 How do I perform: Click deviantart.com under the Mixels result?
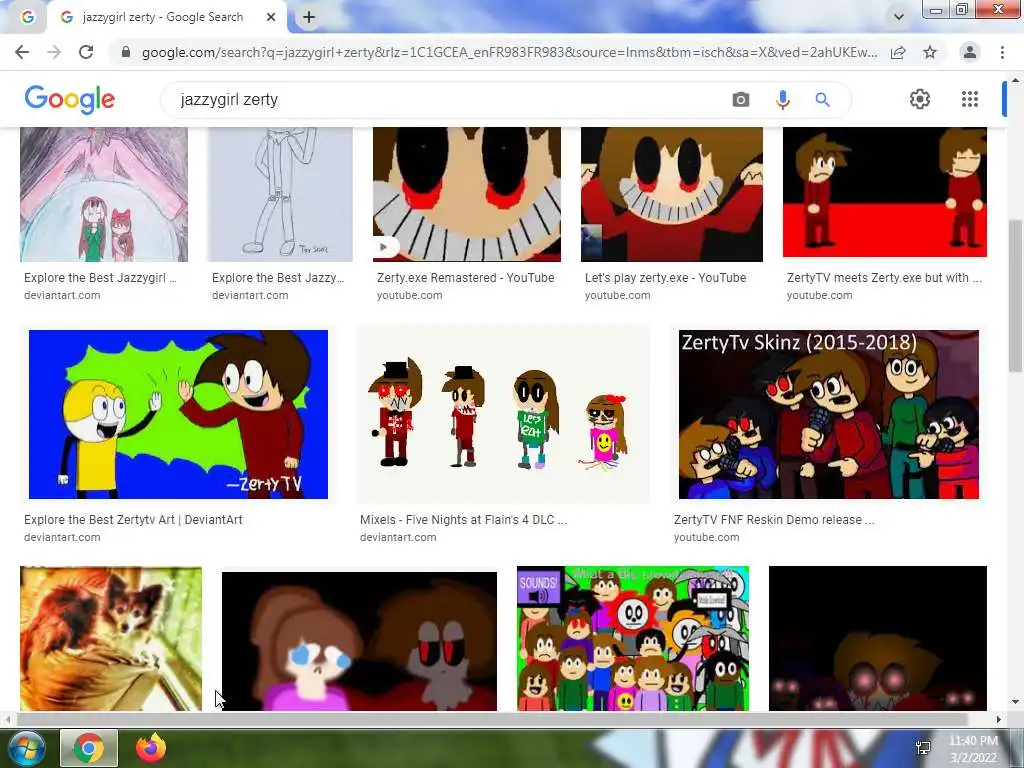(398, 537)
